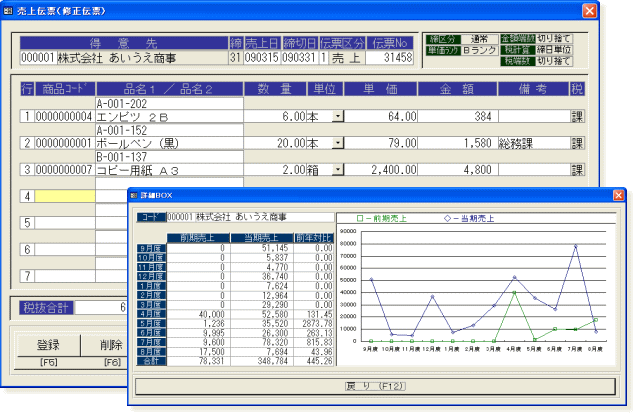Image resolution: width=634 pixels, height=413 pixels.
Task: Click the 前期売上 chart legend entry
Action: coord(382,218)
